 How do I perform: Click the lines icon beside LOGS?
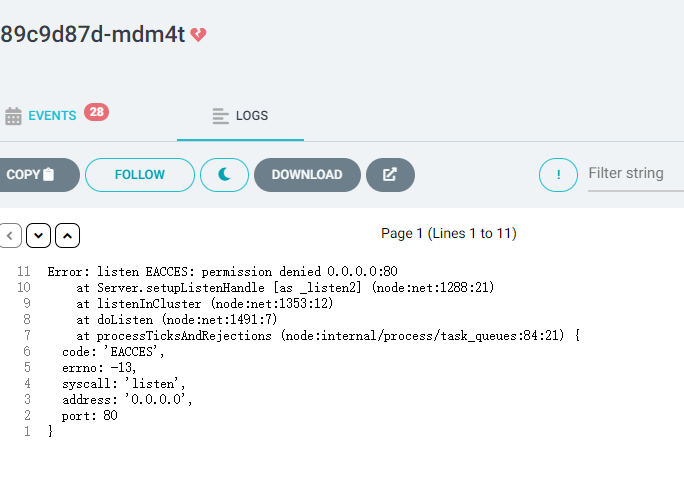click(220, 116)
